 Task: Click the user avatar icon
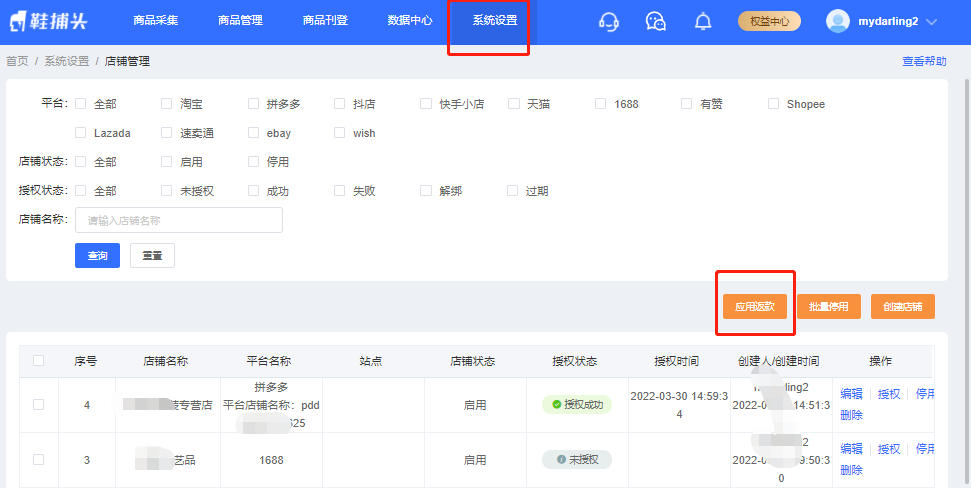(x=838, y=21)
